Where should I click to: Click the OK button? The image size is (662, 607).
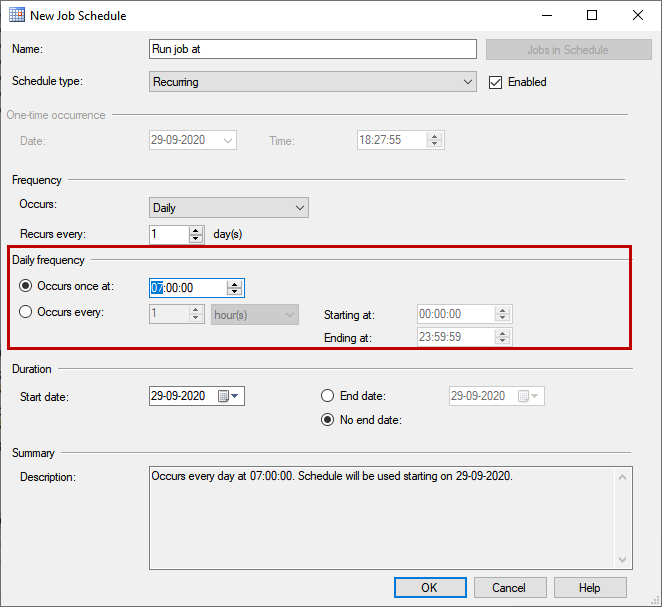430,588
